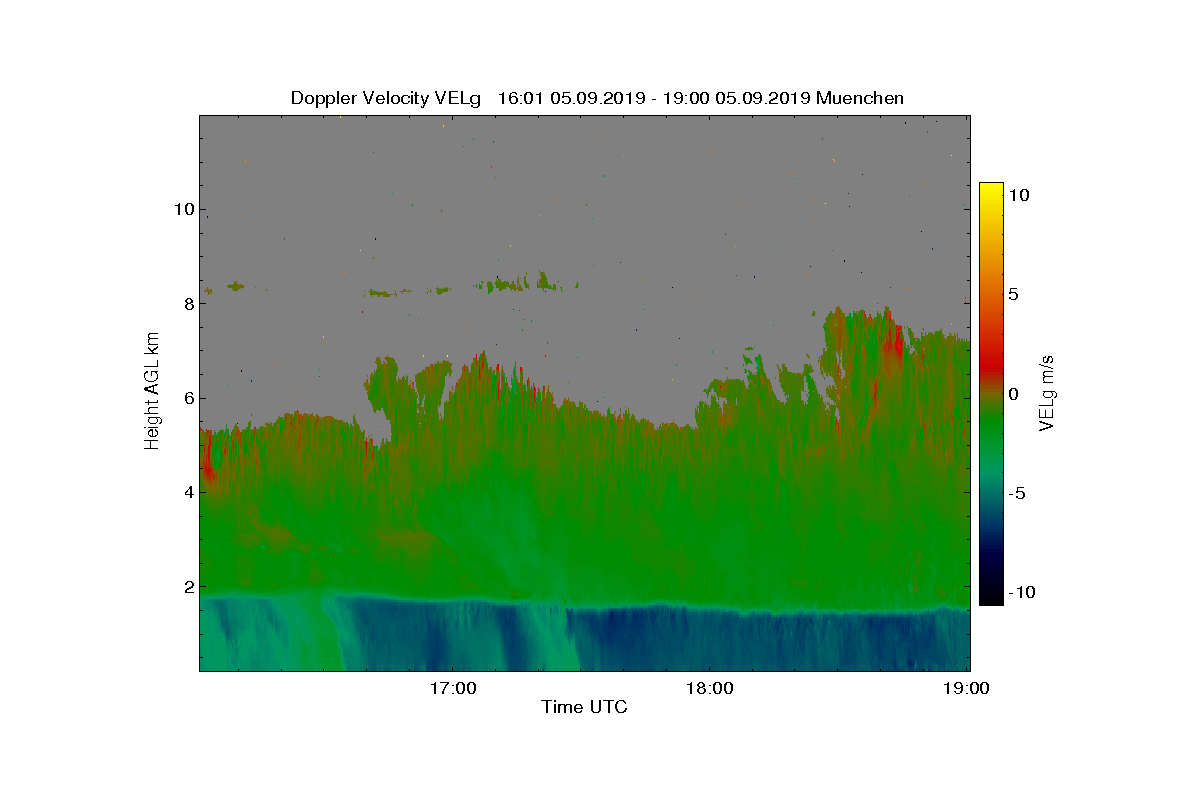Viewport: 1200px width, 800px height.
Task: Click the plot title 'Doppler Velocity VELg'
Action: coord(386,98)
